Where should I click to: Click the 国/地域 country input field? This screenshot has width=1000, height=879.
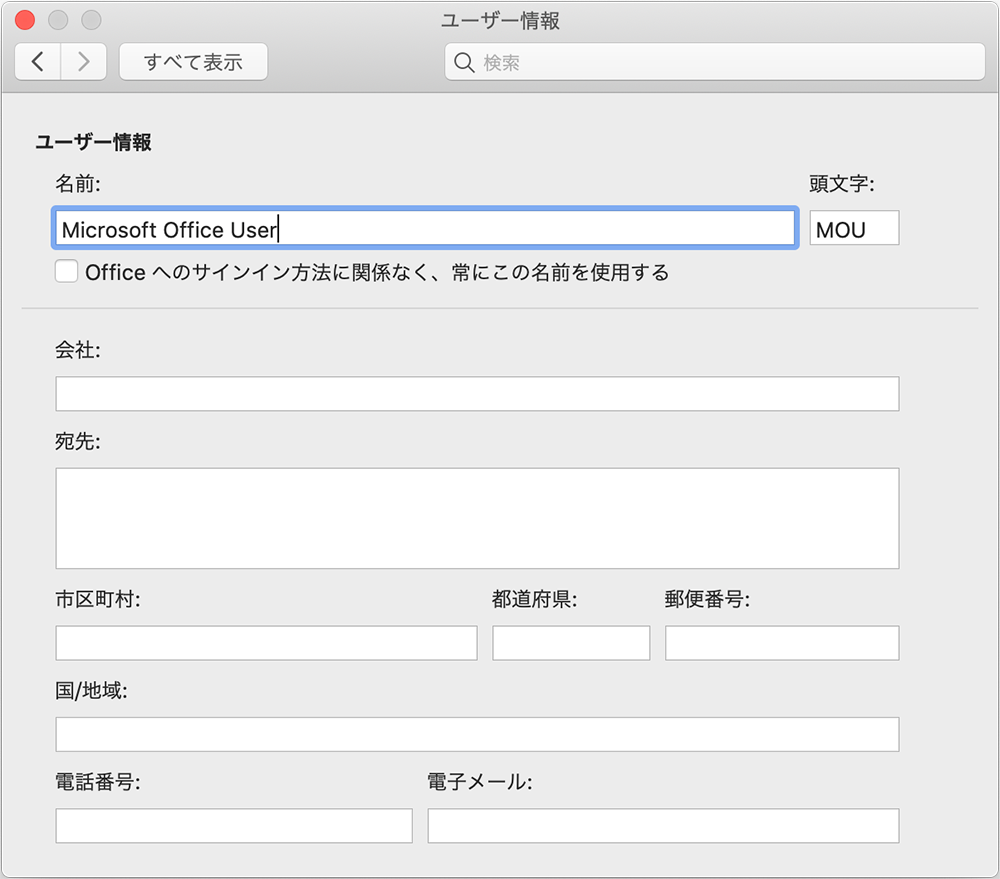pyautogui.click(x=477, y=734)
